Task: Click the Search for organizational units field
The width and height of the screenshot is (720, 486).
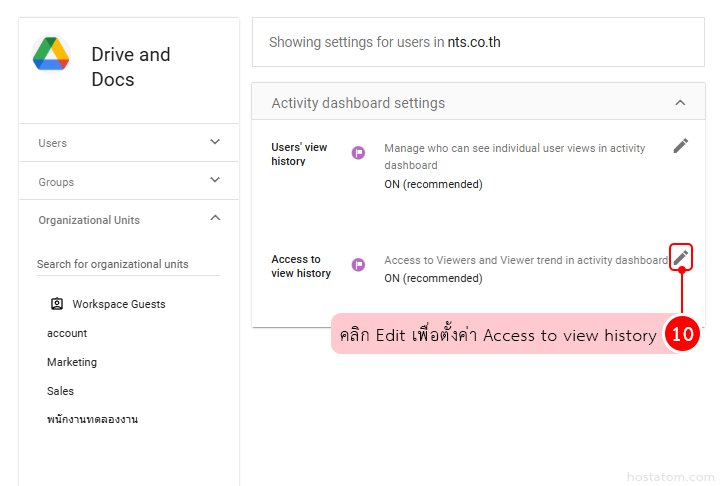Action: (x=128, y=264)
